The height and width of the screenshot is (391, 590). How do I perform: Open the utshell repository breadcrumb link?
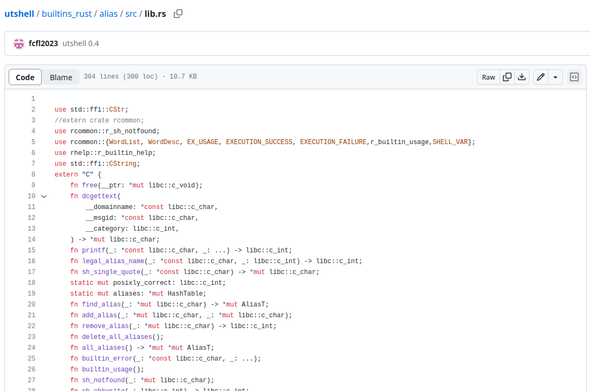19,14
